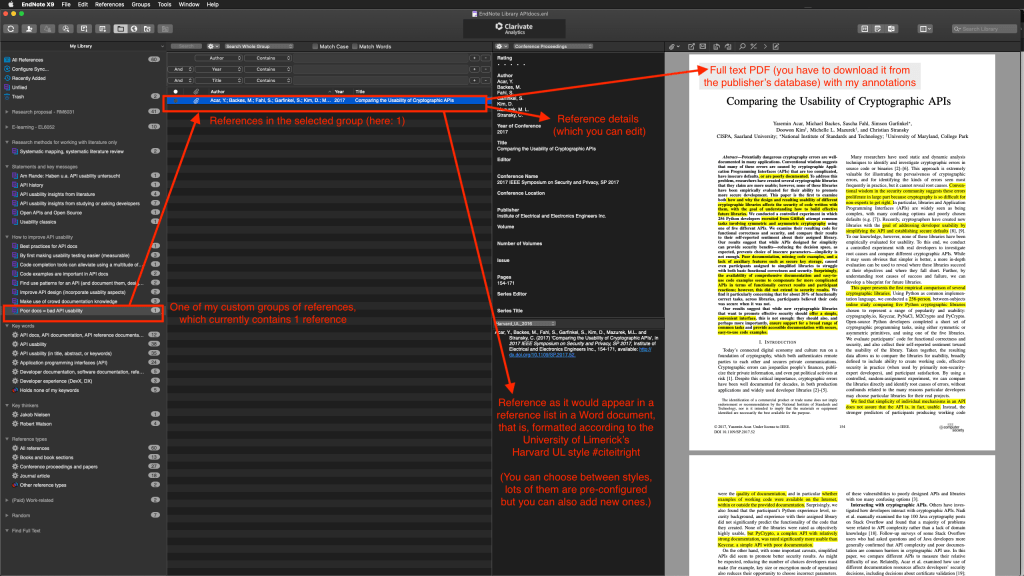Open the attached PDF in its own window
Screen dimensions: 1024x576
692,46
